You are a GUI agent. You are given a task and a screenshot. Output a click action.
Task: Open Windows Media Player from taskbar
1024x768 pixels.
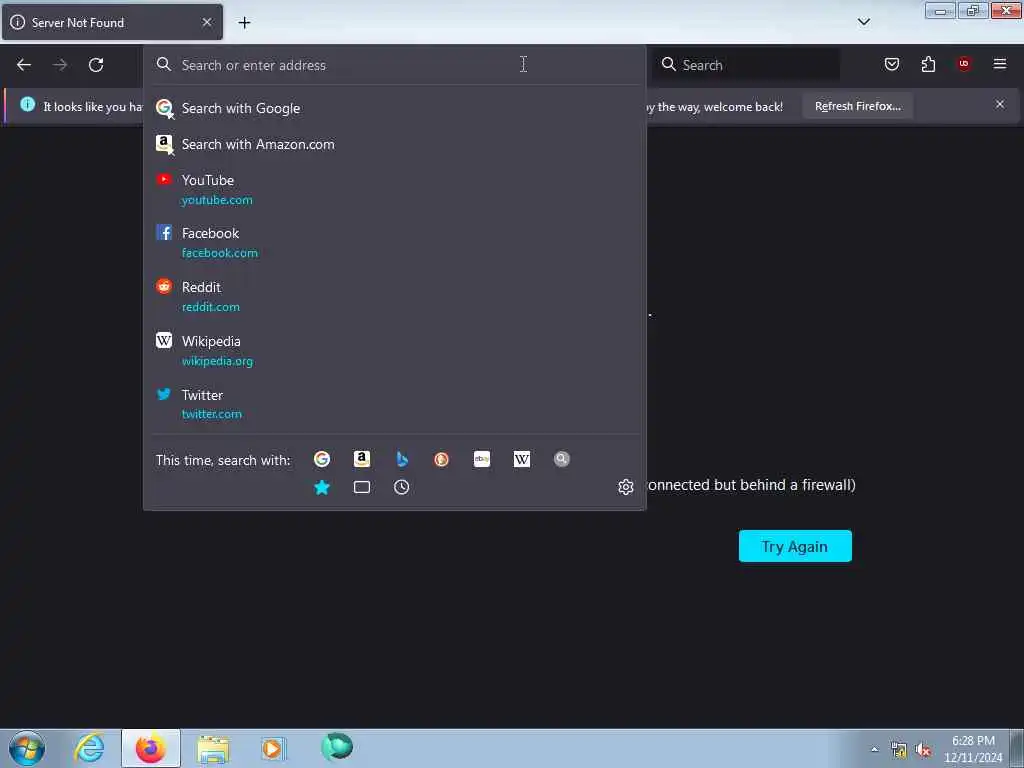(273, 748)
